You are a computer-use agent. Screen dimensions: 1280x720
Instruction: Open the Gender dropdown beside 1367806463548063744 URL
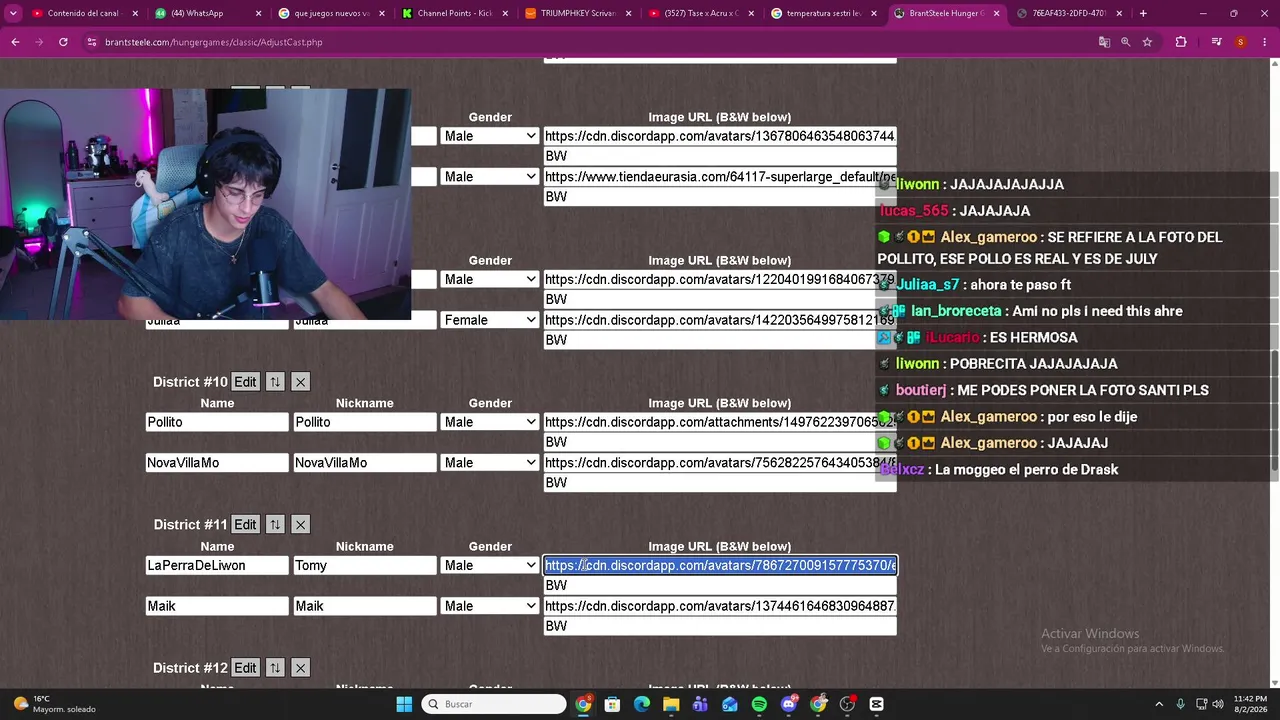tap(490, 136)
